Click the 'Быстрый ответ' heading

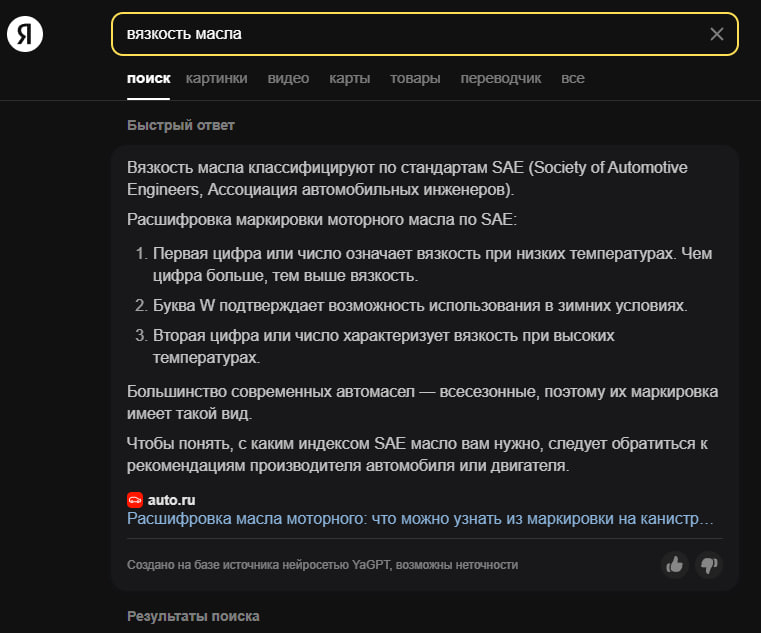(180, 125)
